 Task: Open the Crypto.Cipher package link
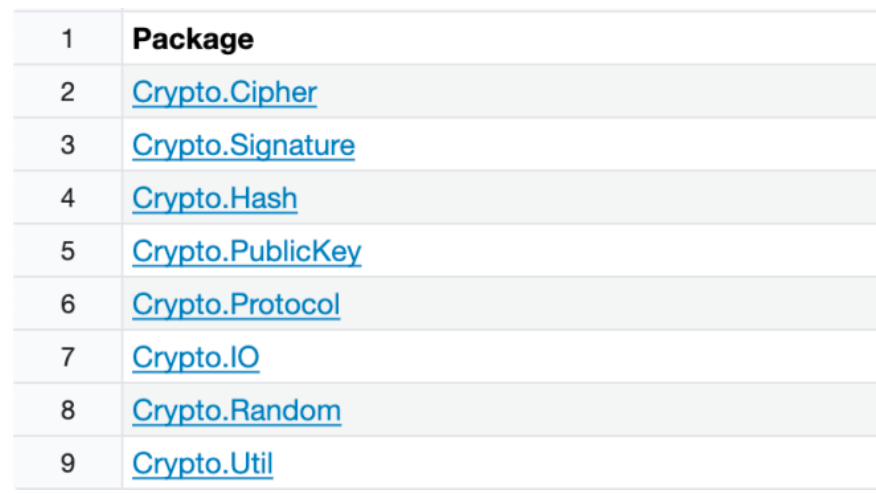coord(225,92)
